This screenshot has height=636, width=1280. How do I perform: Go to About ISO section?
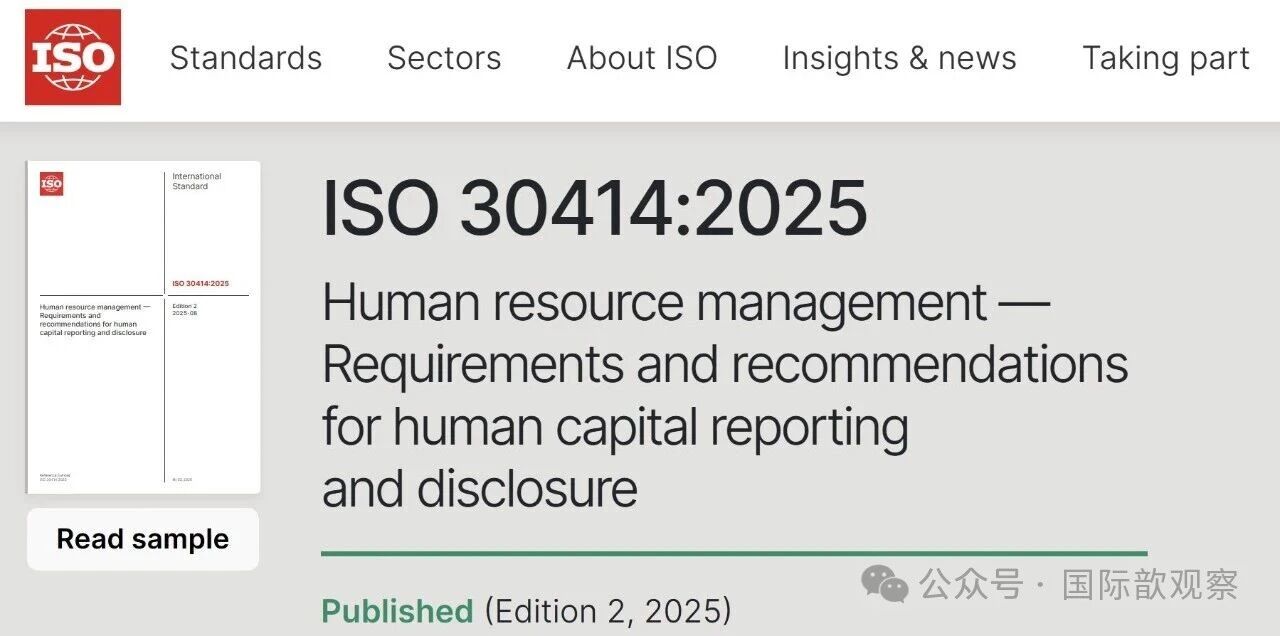(642, 58)
